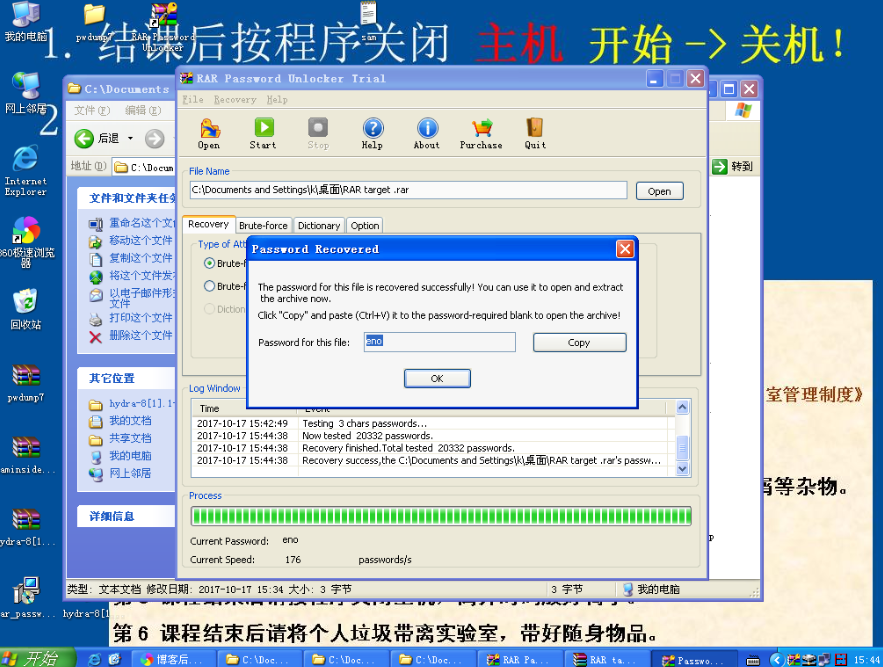Click the Purchase shopping cart icon
Image resolution: width=883 pixels, height=667 pixels.
pos(481,134)
